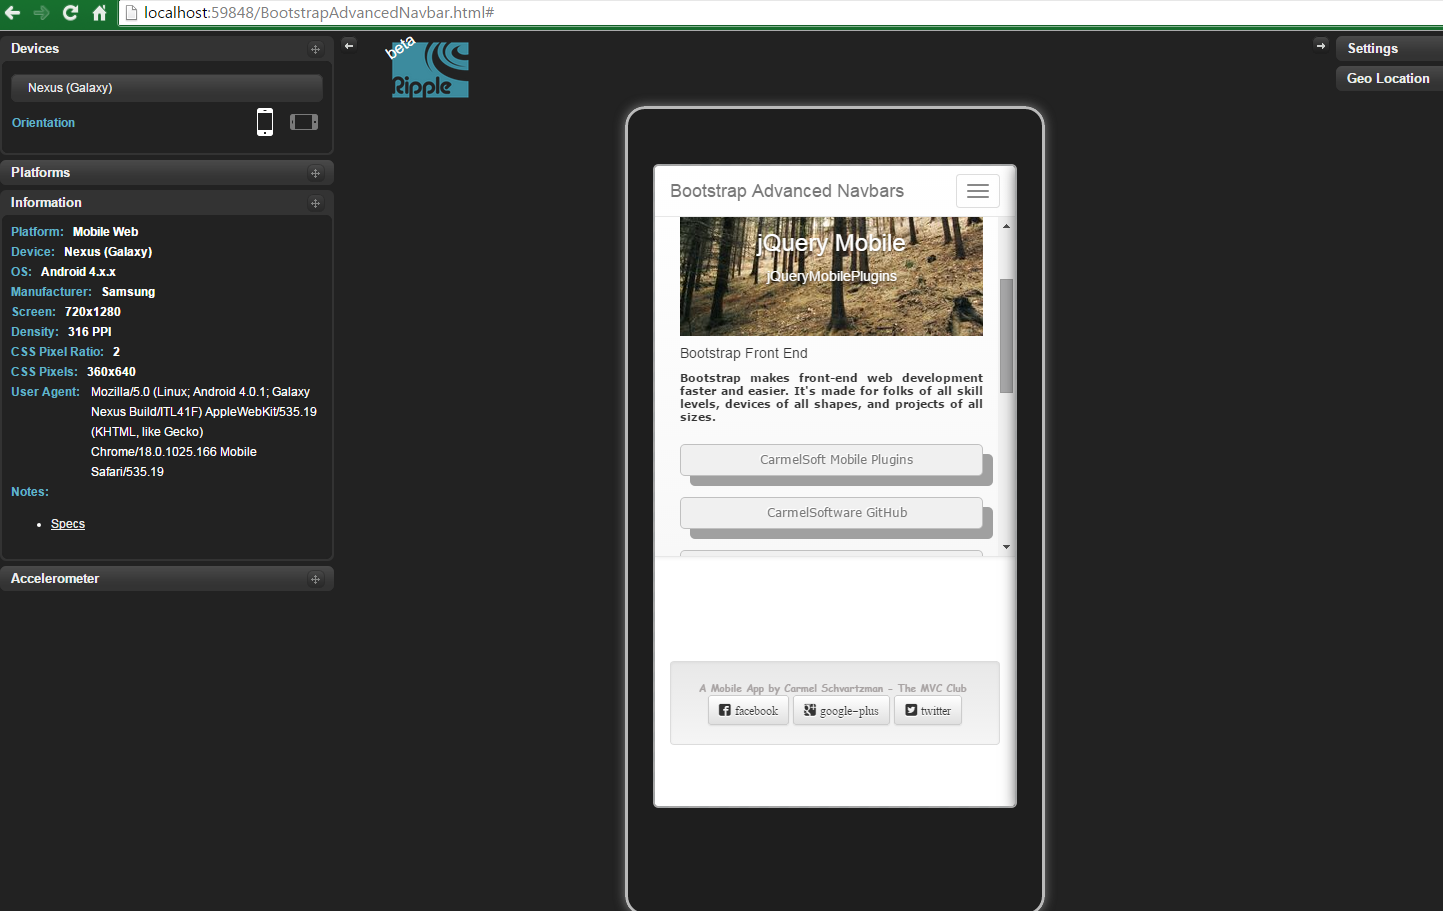Open the Specs link

click(67, 523)
